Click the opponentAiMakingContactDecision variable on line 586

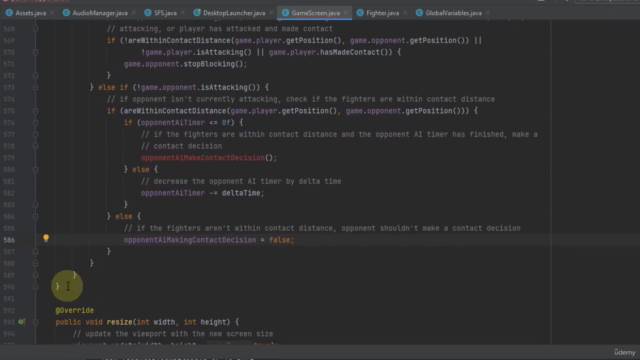coord(190,240)
